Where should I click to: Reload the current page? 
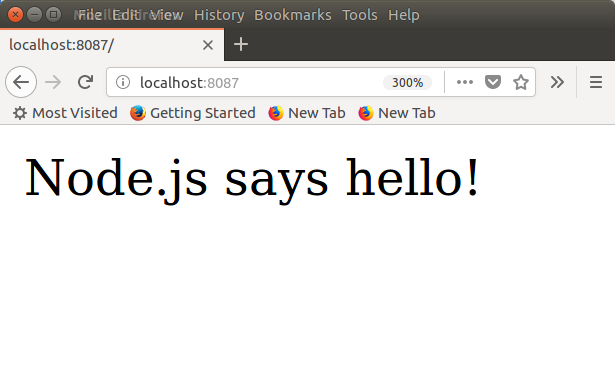point(85,82)
